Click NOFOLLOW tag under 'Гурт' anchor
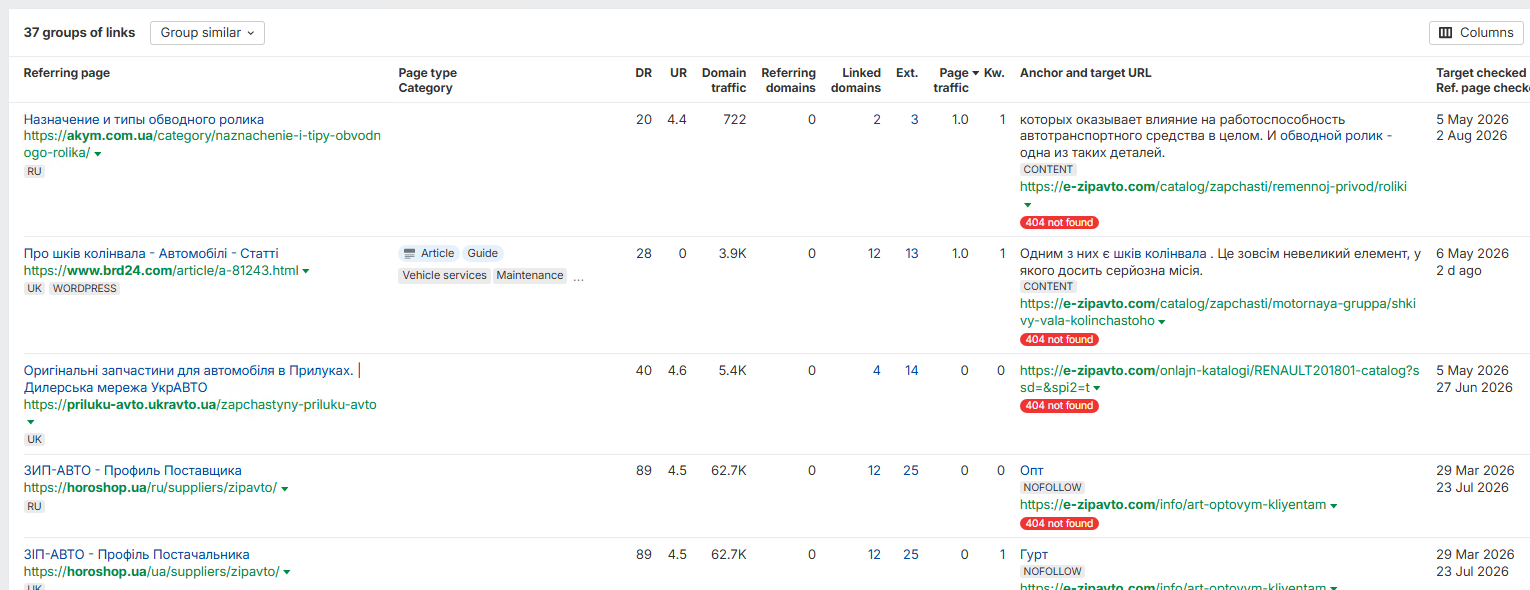 tap(1052, 572)
